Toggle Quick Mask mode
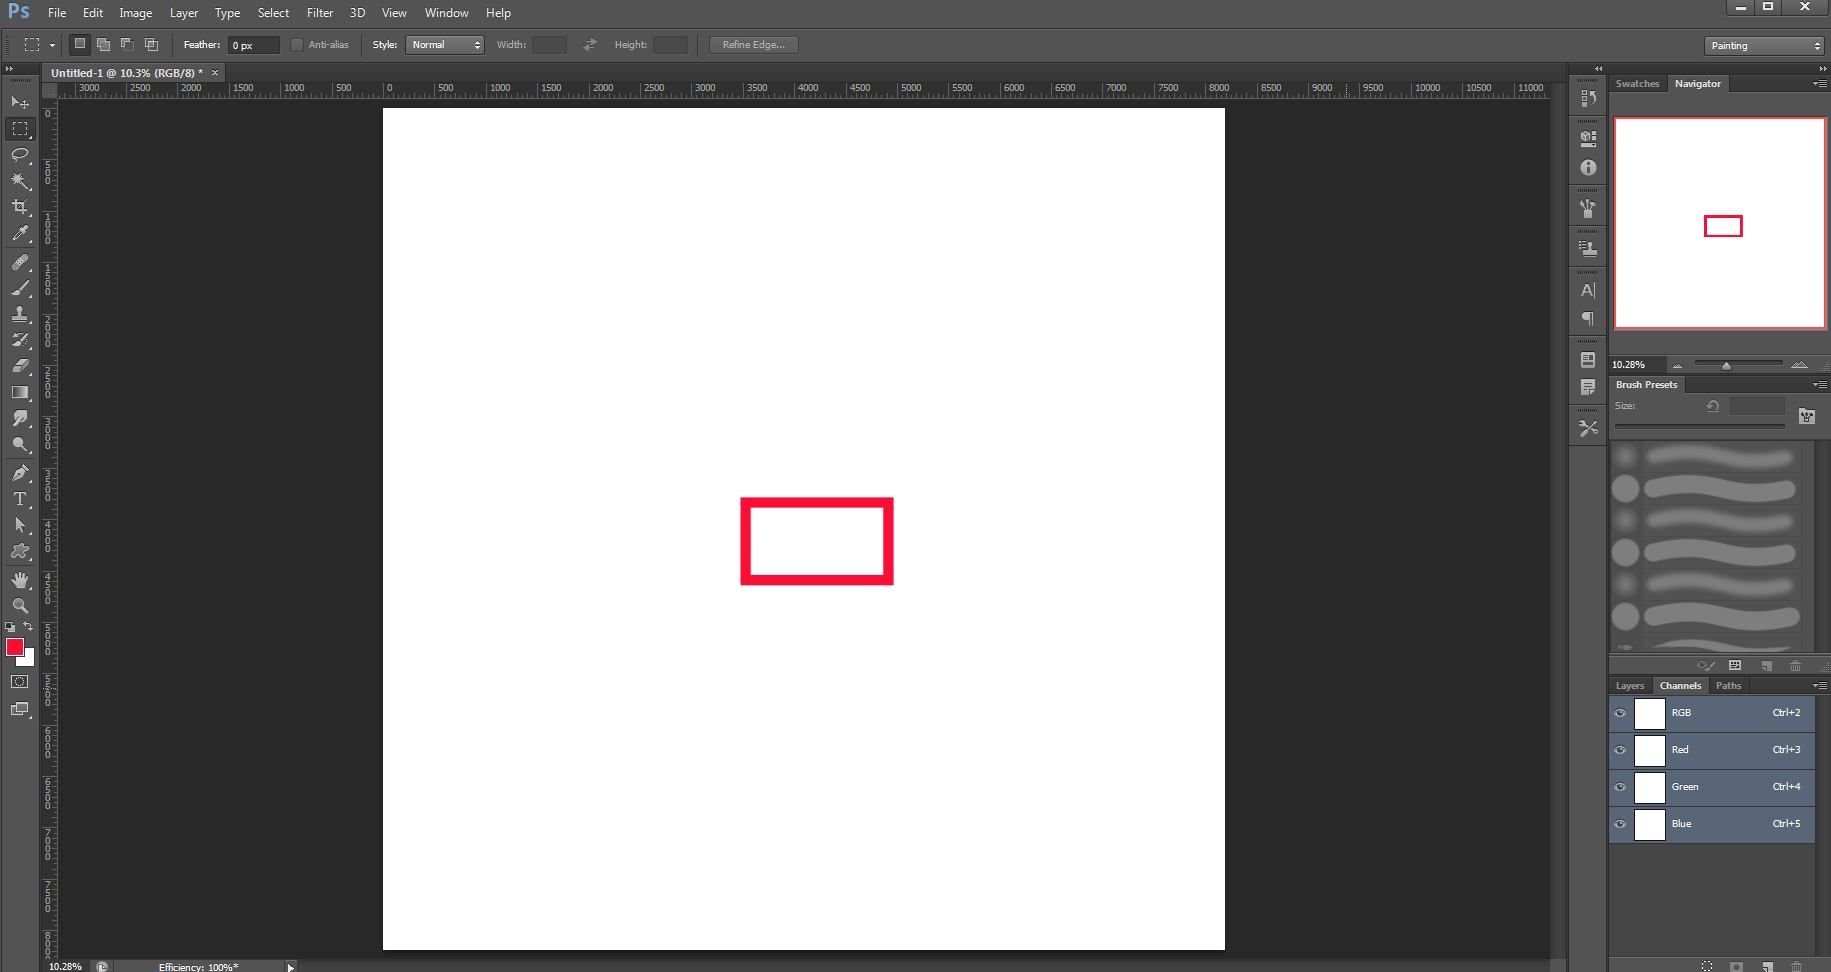1831x972 pixels. tap(20, 682)
